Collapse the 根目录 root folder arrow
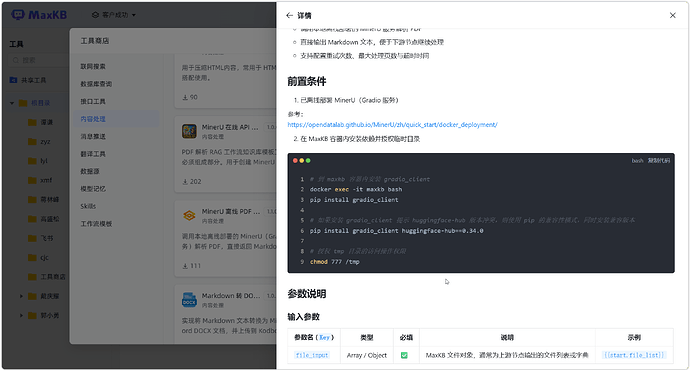Image resolution: width=690 pixels, height=370 pixels. click(x=12, y=103)
